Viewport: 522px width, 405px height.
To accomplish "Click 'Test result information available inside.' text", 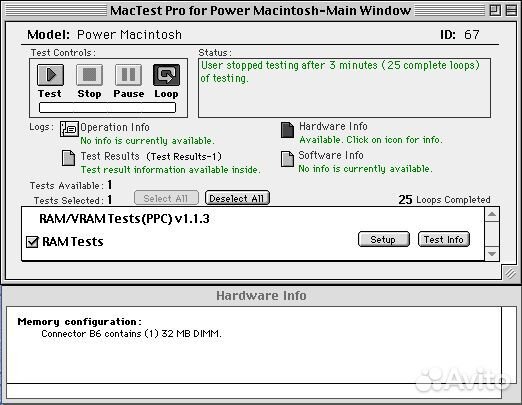I will point(170,170).
